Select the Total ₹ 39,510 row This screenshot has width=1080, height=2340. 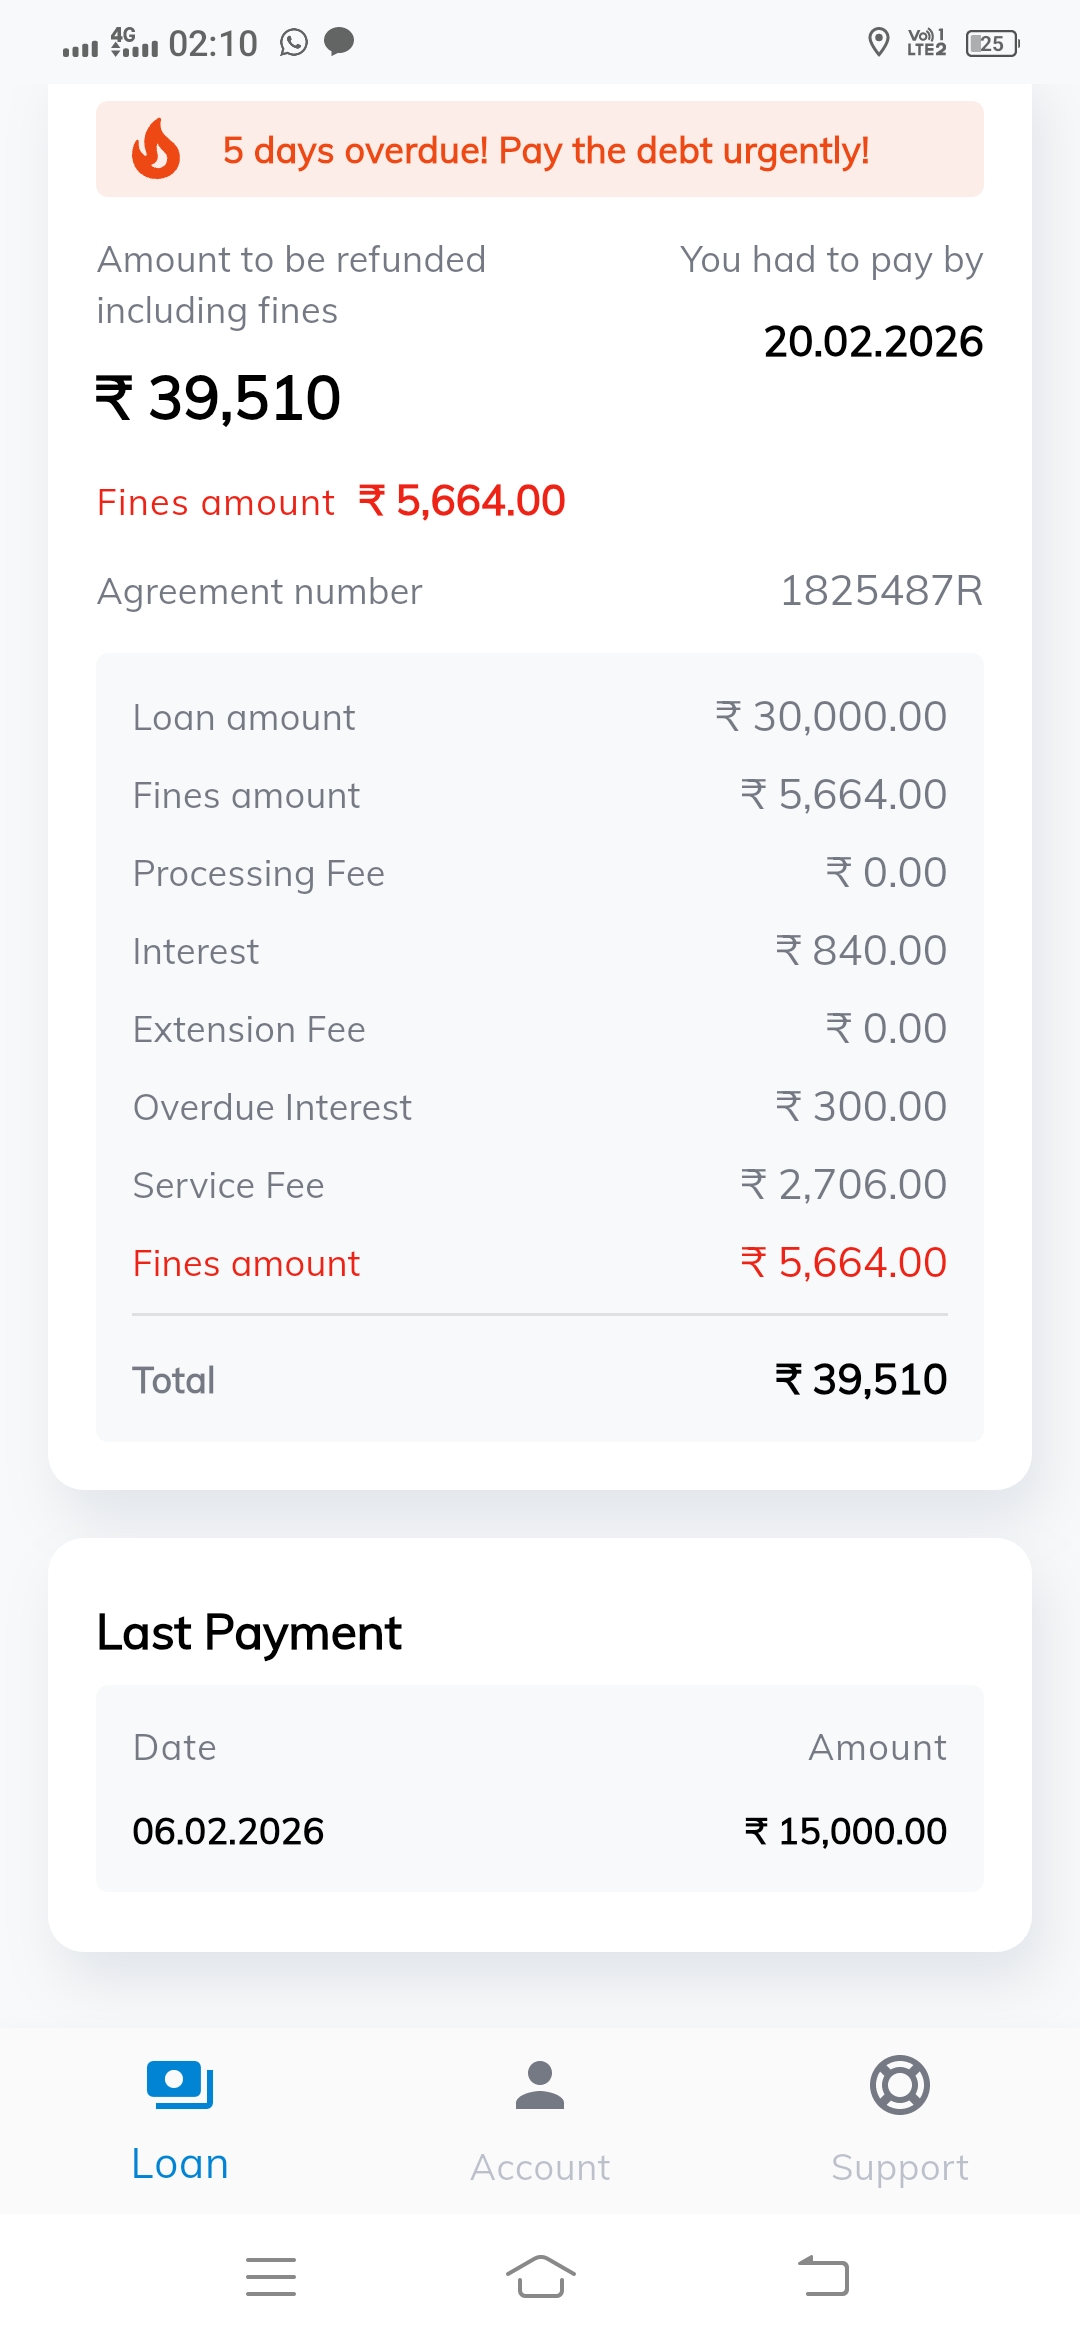(540, 1380)
